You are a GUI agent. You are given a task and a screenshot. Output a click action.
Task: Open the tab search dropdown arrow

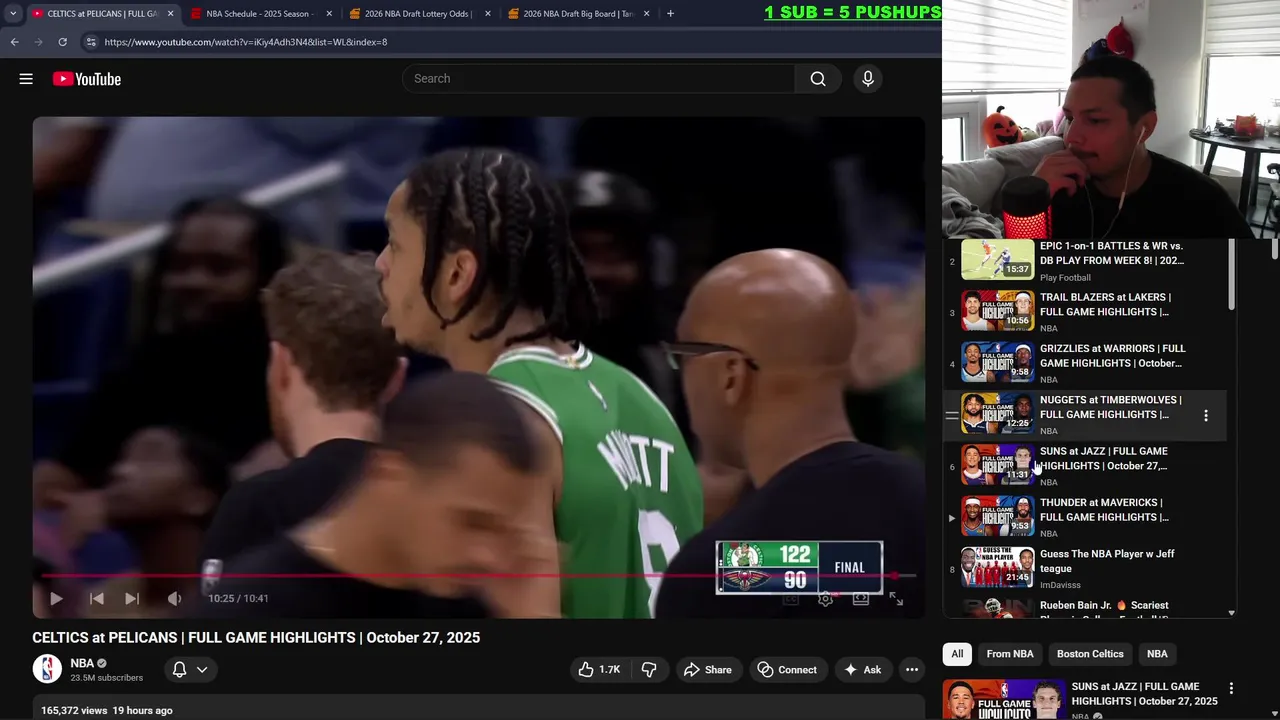tap(13, 14)
